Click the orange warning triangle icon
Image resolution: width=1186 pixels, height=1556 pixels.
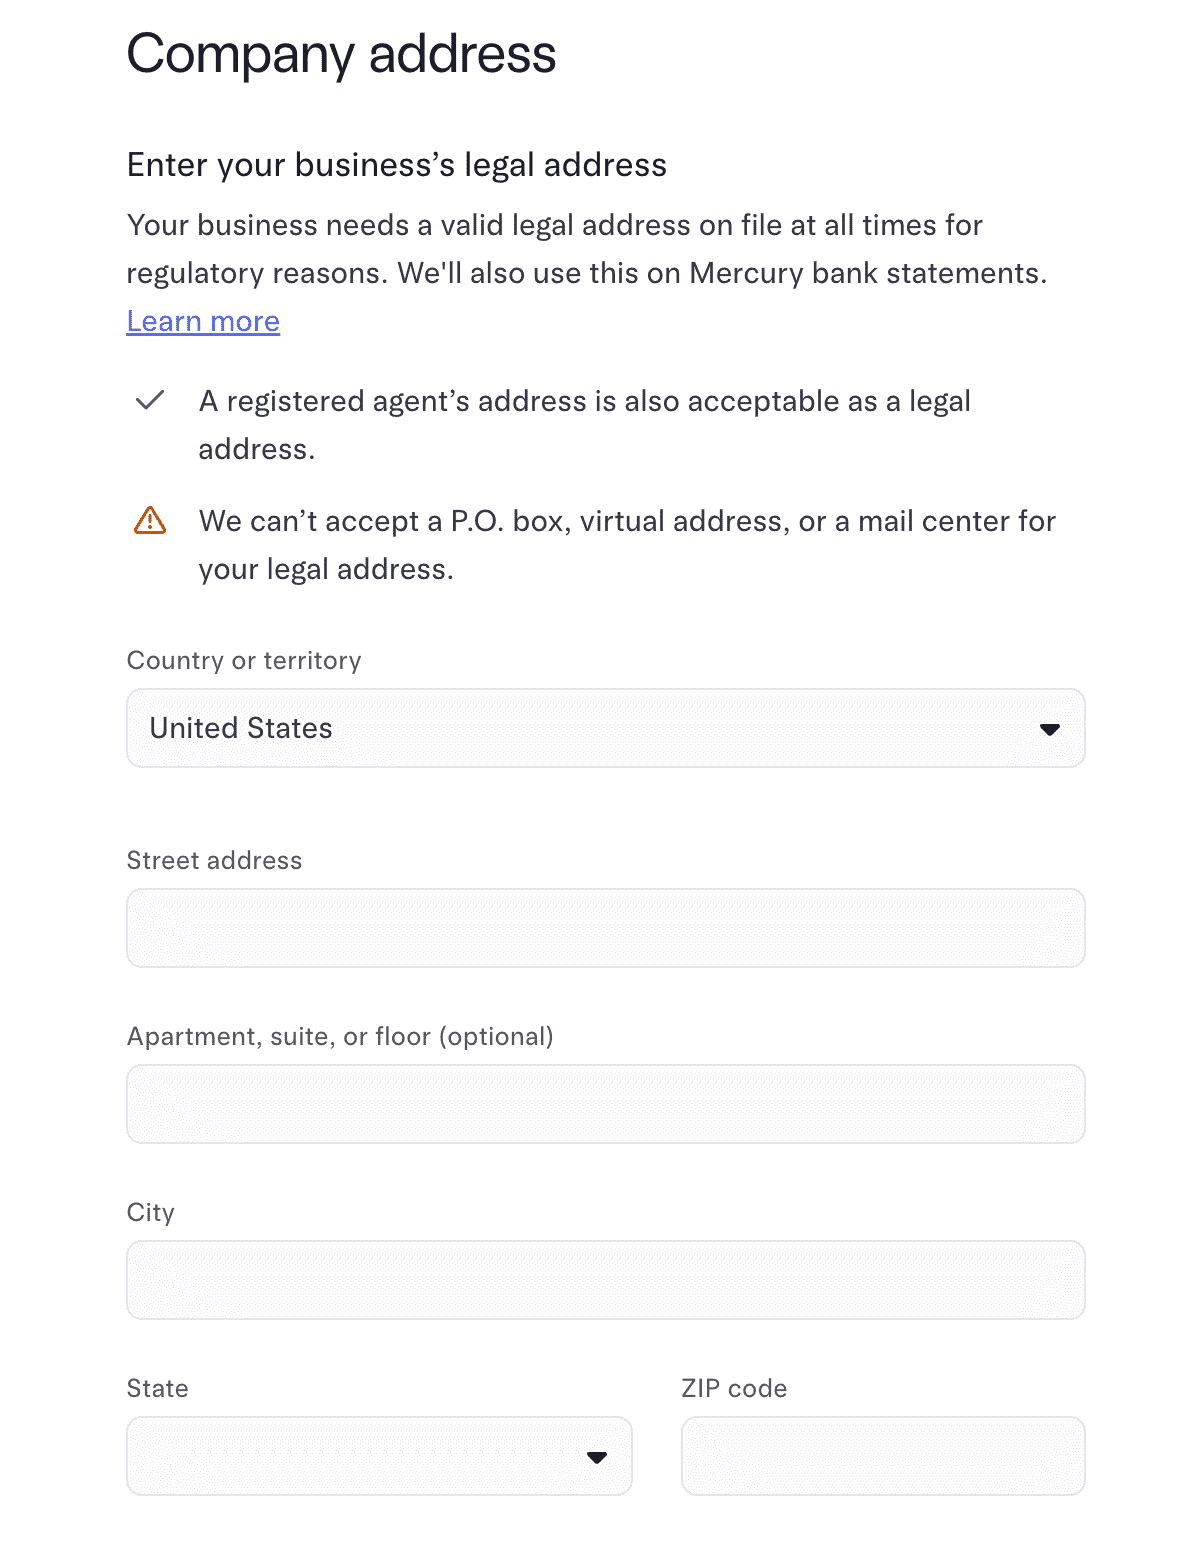(x=150, y=521)
